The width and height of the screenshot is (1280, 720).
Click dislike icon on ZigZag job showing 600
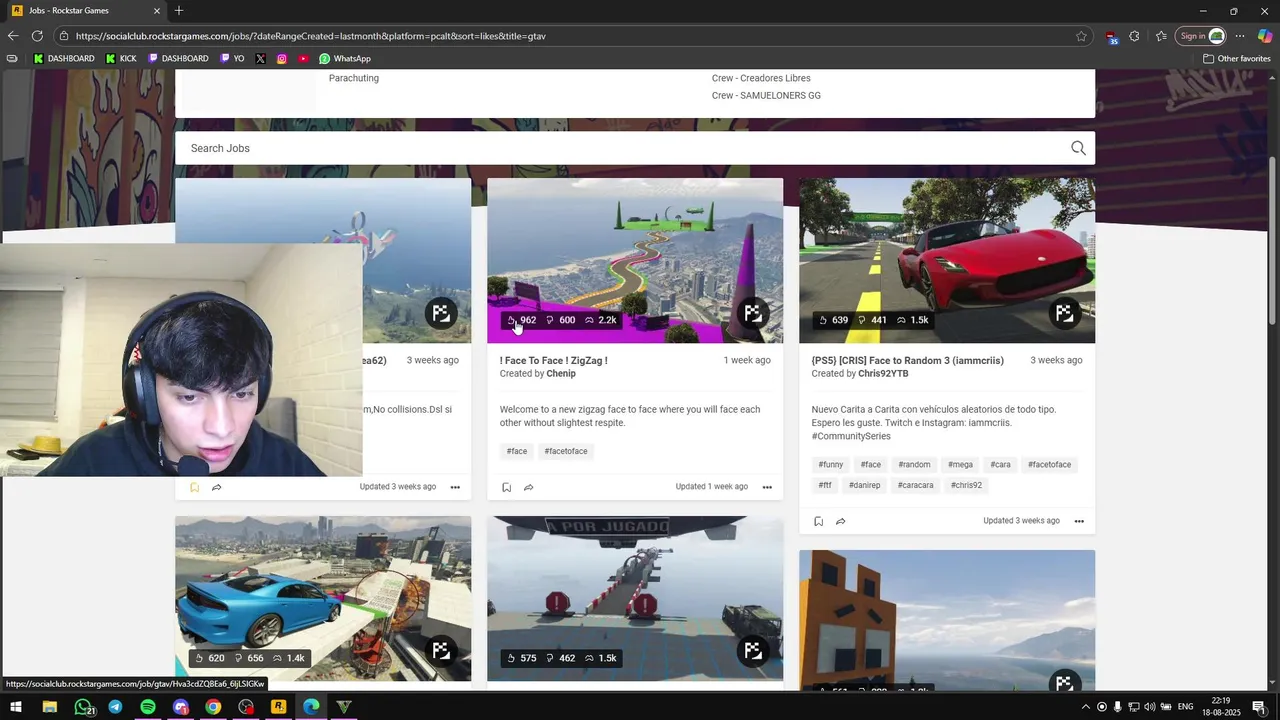click(550, 320)
